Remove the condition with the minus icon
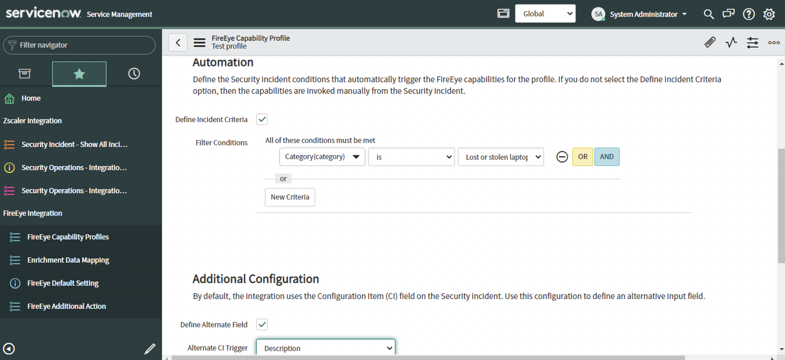This screenshot has width=785, height=360. point(562,157)
